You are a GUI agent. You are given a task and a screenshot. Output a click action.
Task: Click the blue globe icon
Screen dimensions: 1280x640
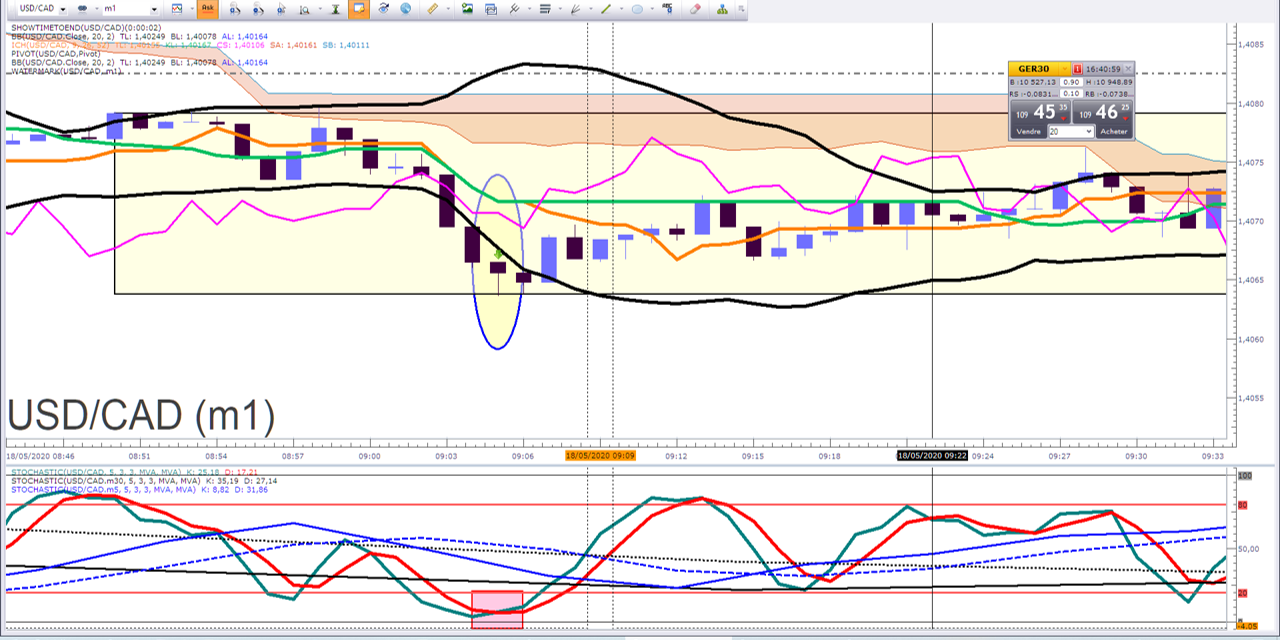tap(406, 9)
